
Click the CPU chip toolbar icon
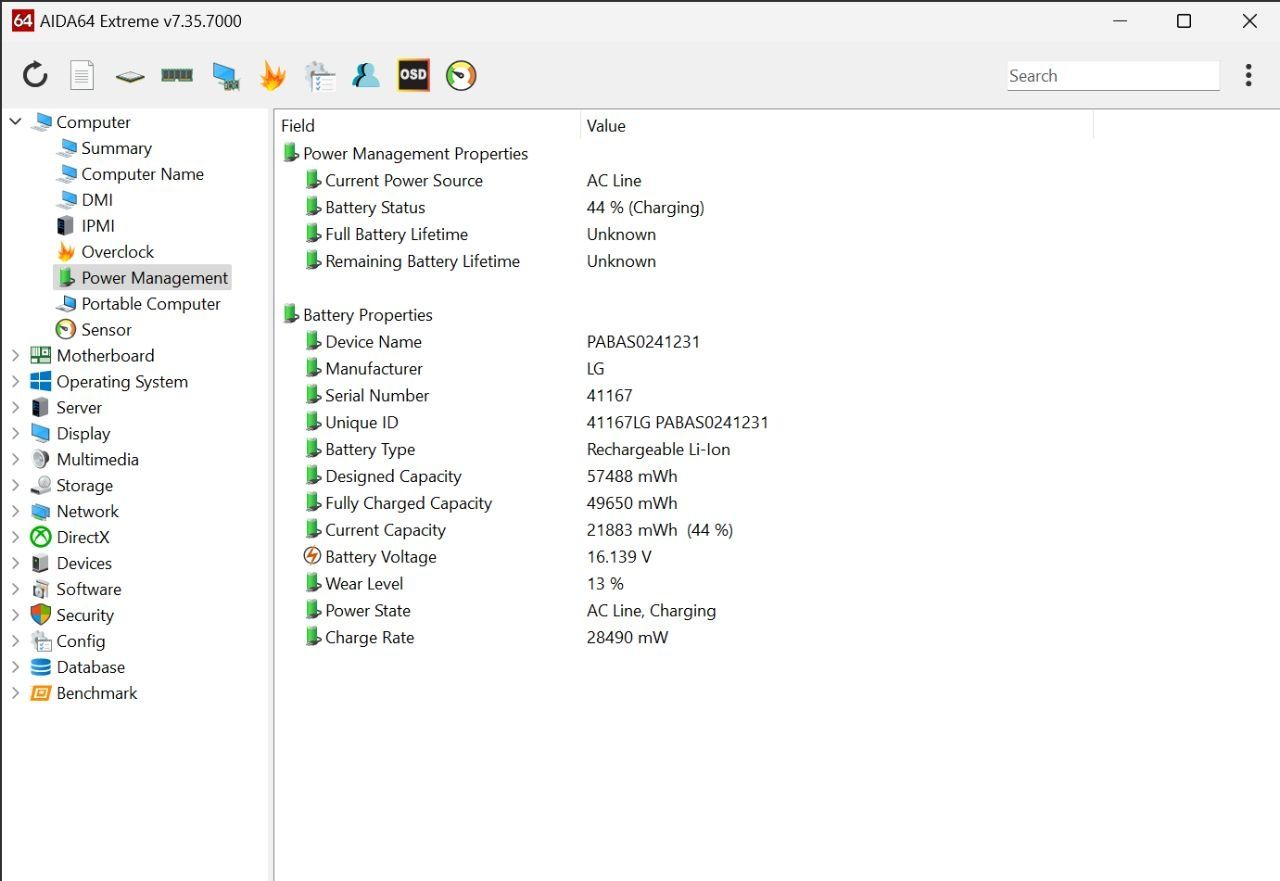click(x=129, y=76)
